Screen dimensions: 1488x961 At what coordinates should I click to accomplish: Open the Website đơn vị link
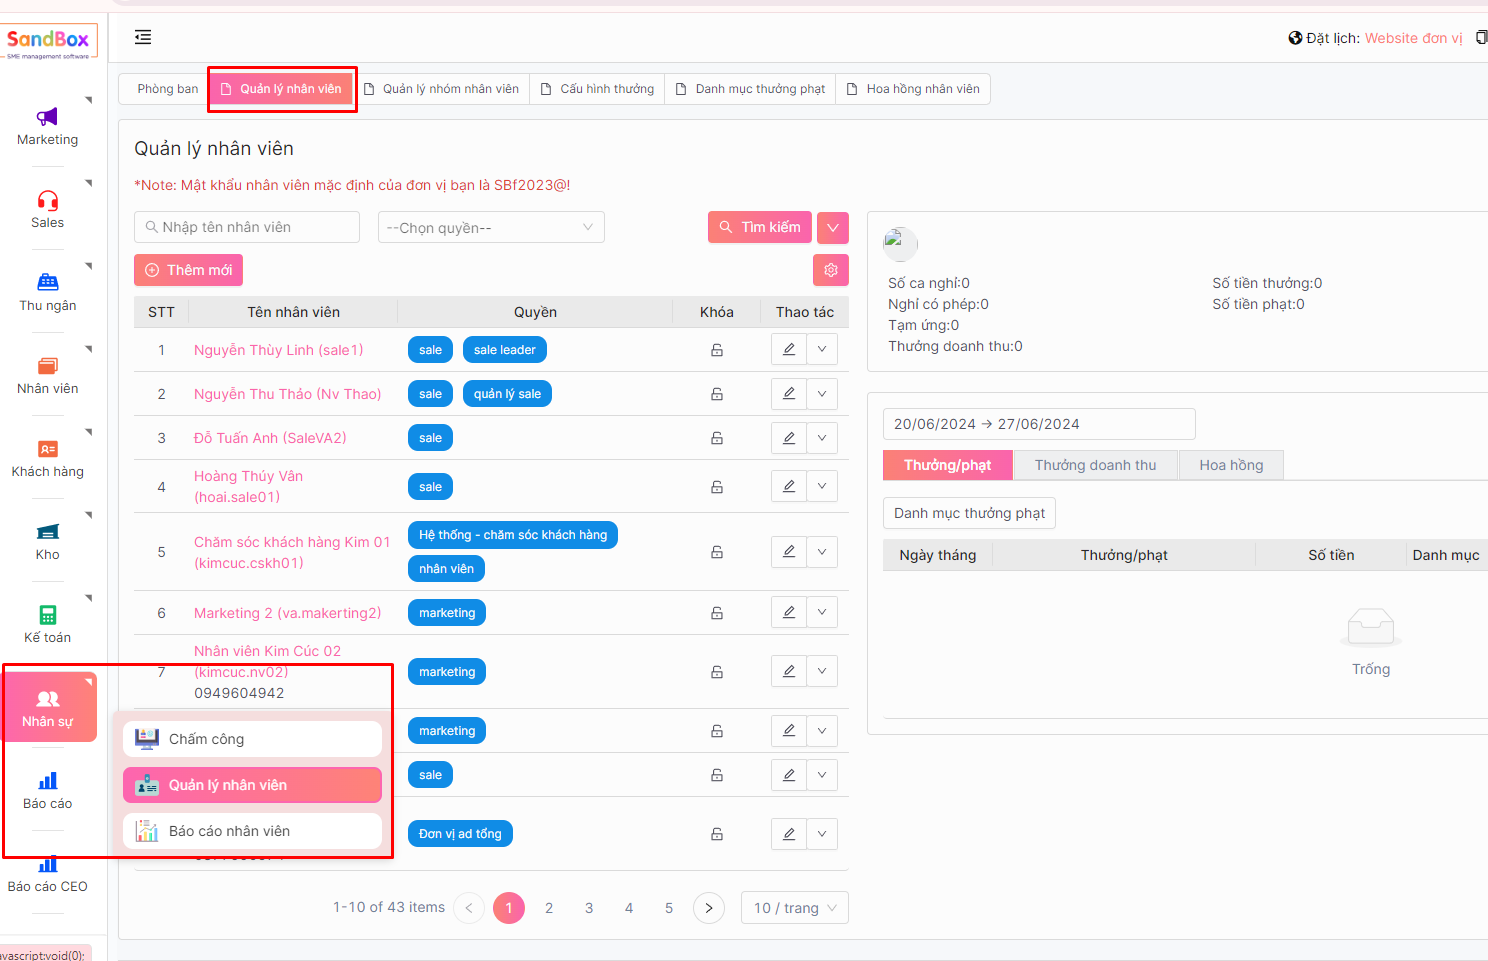click(x=1413, y=38)
